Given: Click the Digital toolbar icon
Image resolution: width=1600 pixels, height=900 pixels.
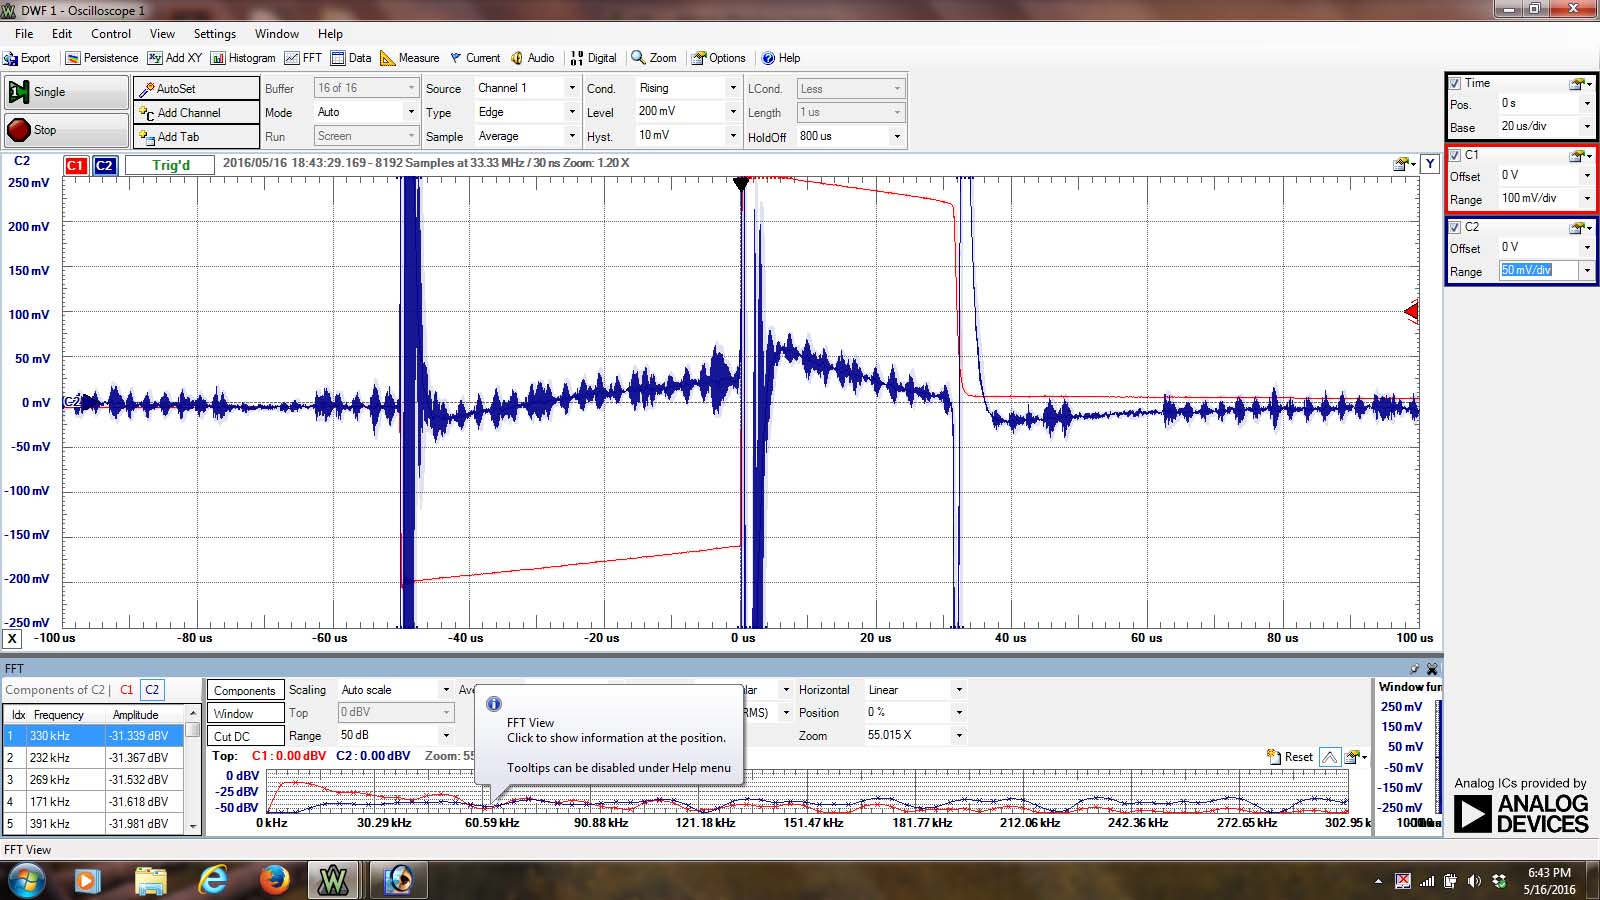Looking at the screenshot, I should [594, 58].
